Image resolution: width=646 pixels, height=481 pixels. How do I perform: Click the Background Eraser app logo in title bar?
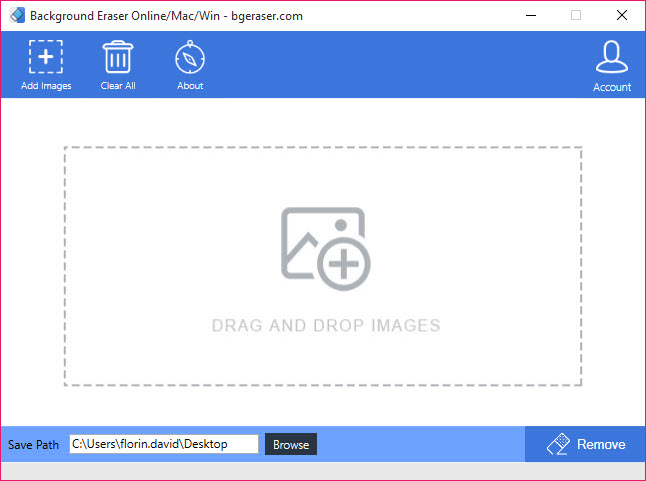(x=17, y=16)
